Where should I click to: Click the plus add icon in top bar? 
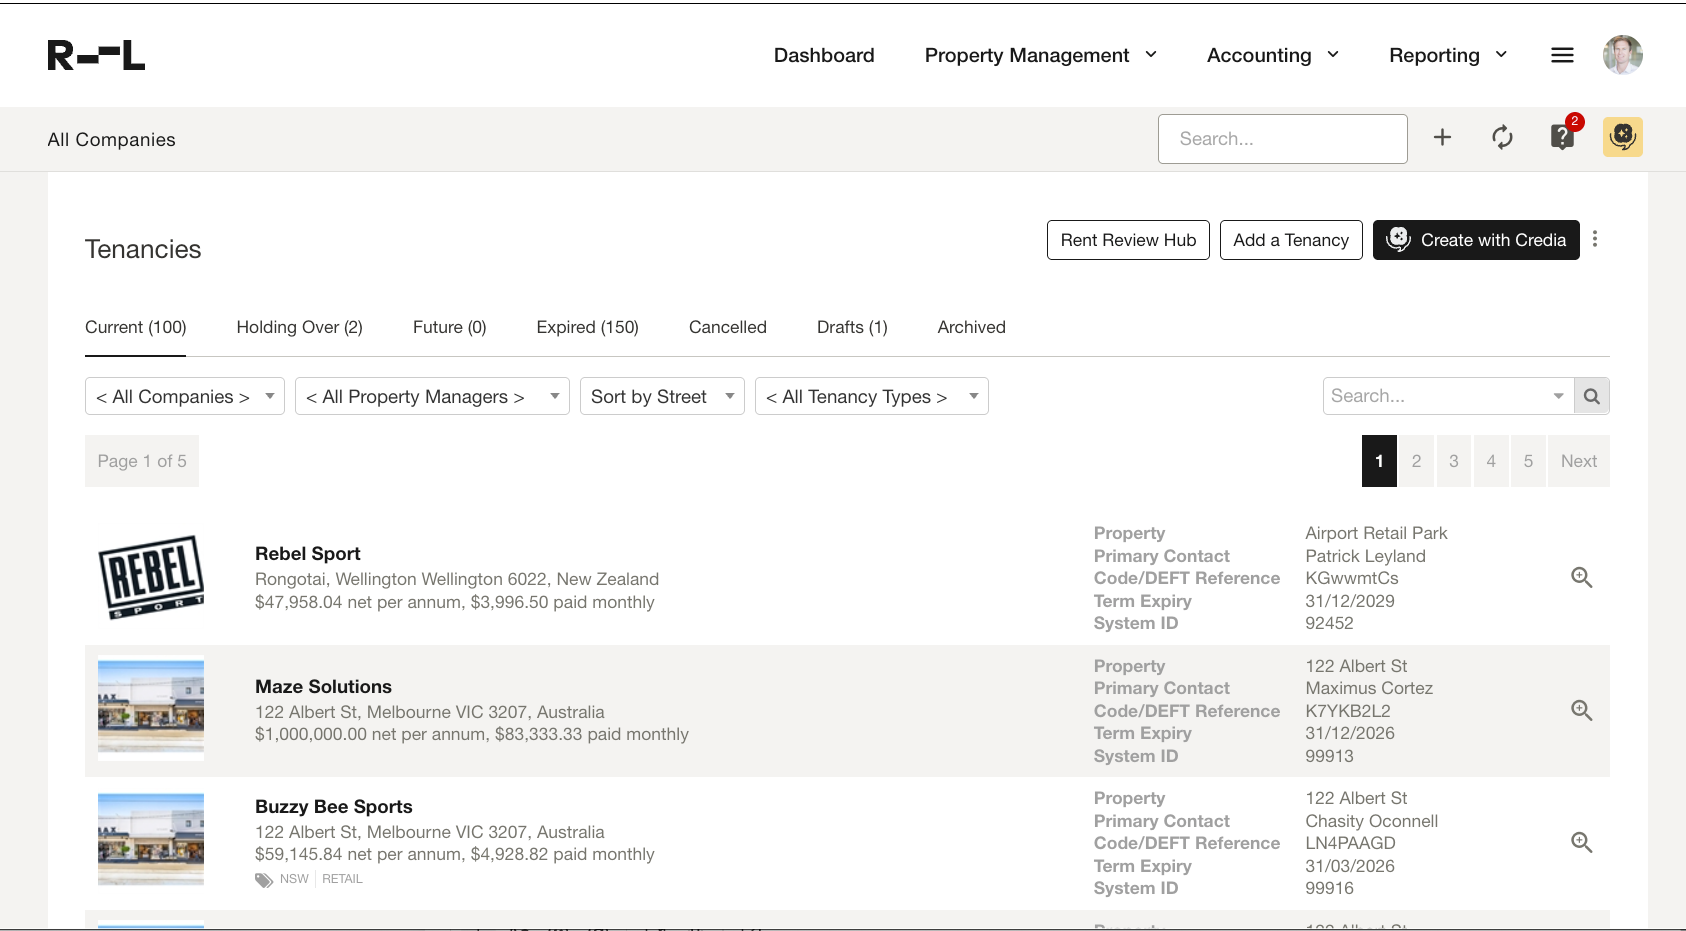(x=1442, y=138)
